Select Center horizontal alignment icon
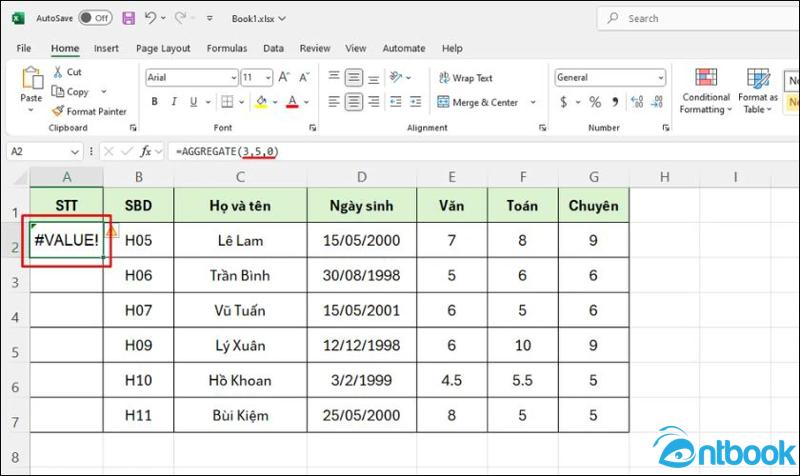This screenshot has width=800, height=476. point(354,102)
